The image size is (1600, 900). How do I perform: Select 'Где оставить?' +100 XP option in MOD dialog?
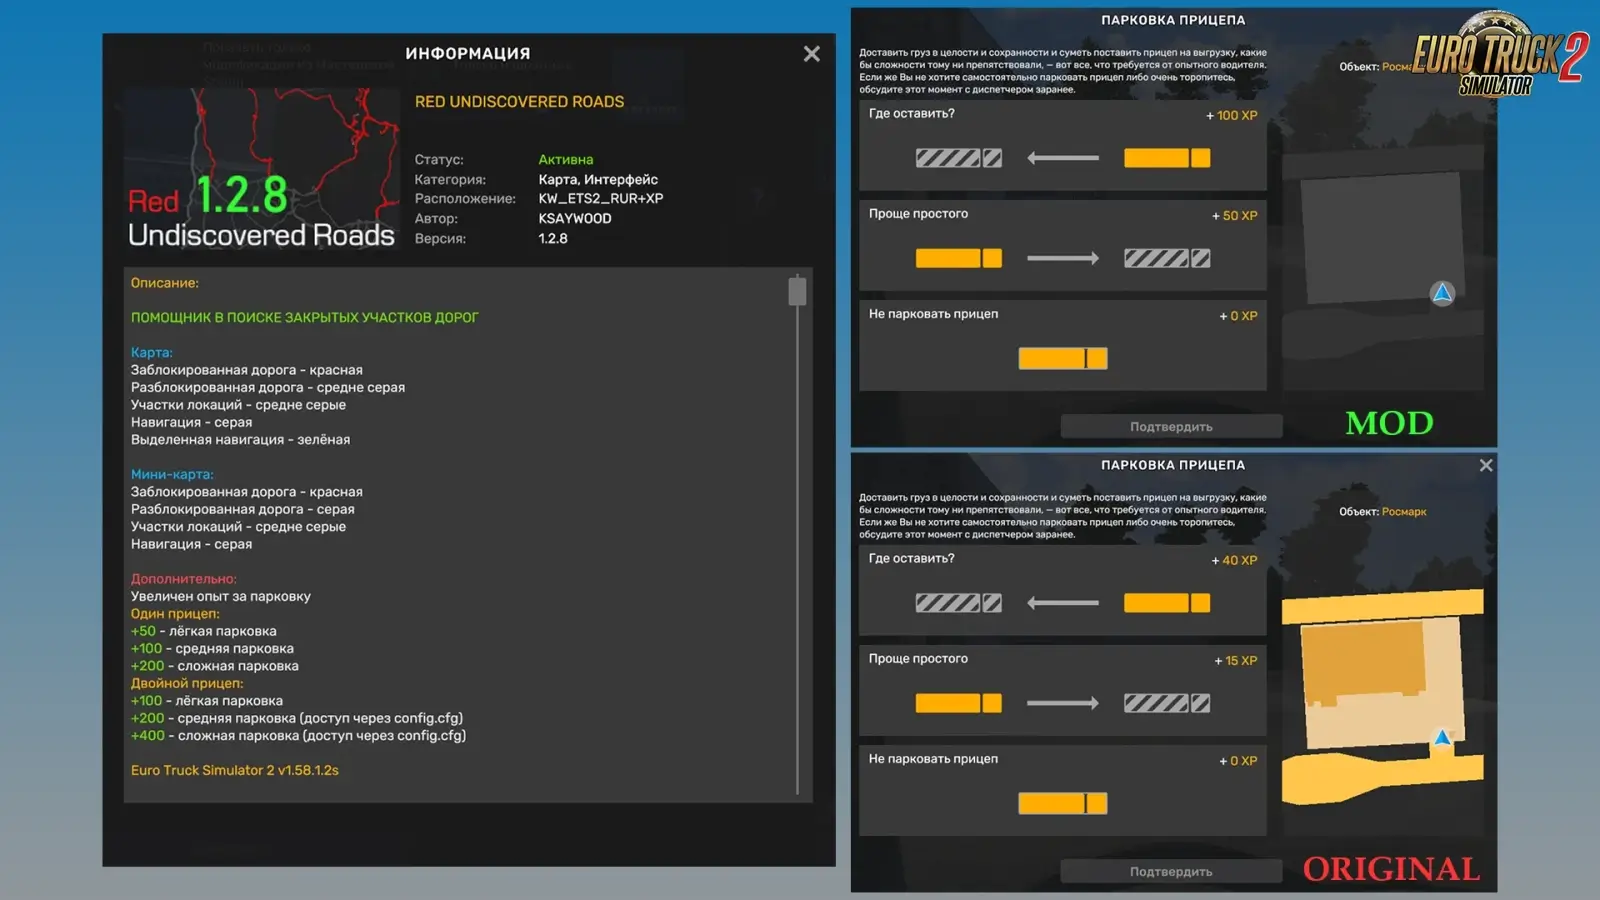[x=1063, y=145]
